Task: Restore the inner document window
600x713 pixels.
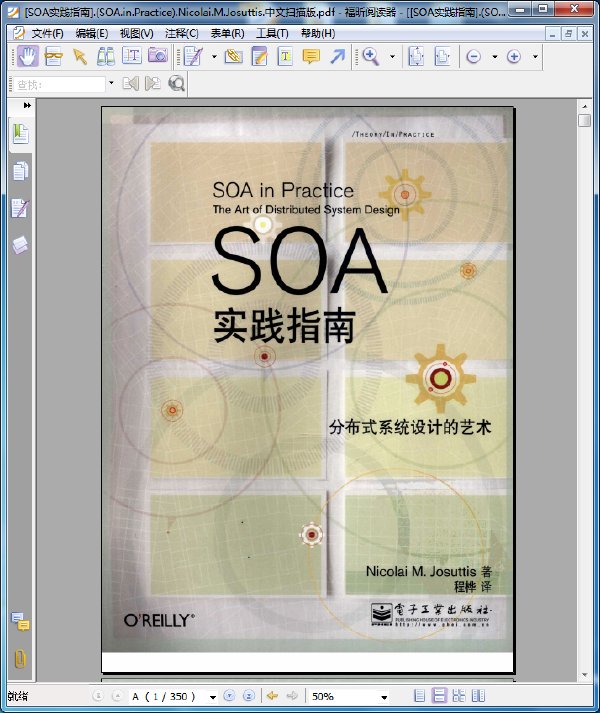Action: pyautogui.click(x=569, y=33)
